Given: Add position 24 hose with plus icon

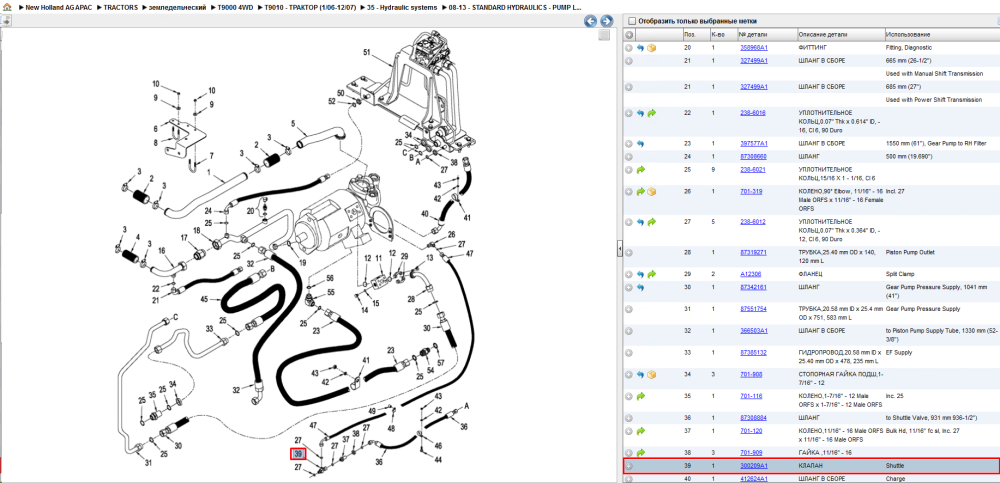Looking at the screenshot, I should 629,156.
